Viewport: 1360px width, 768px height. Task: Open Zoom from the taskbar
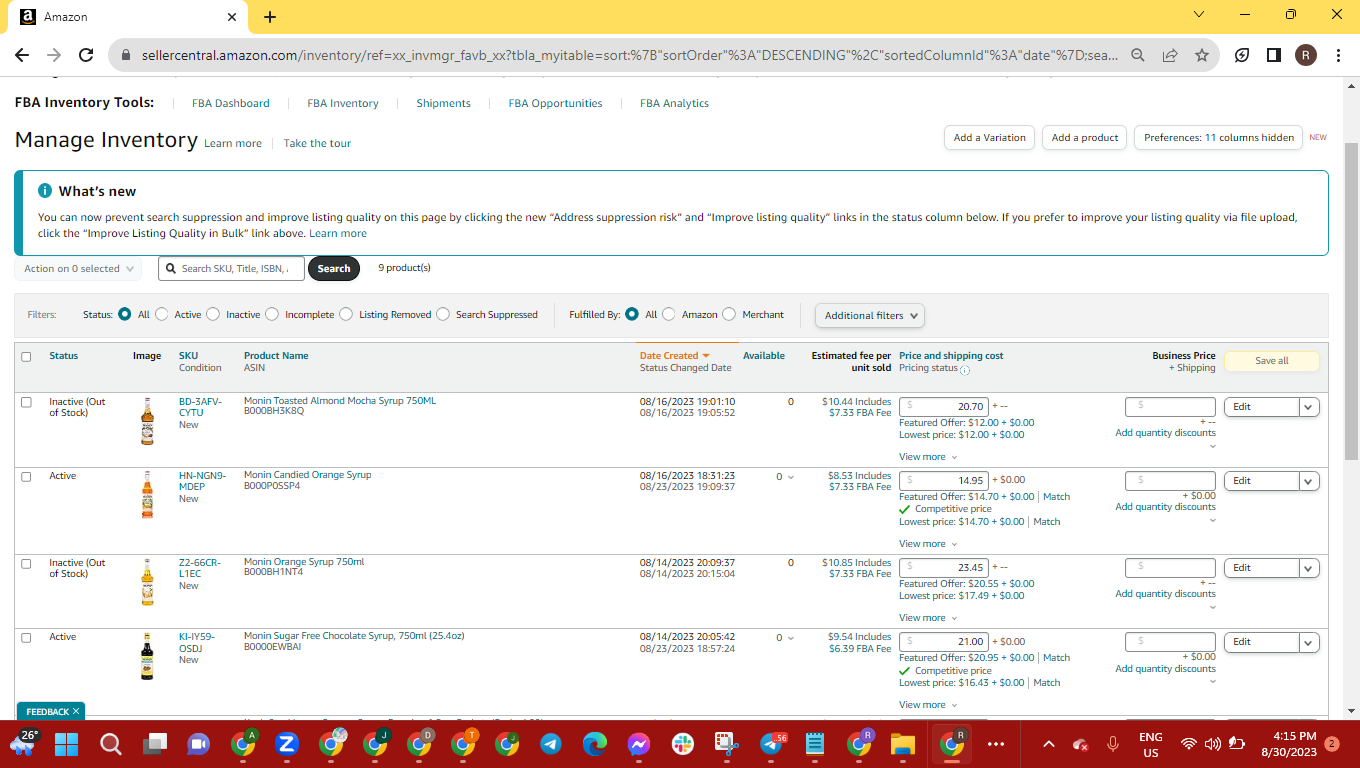287,744
